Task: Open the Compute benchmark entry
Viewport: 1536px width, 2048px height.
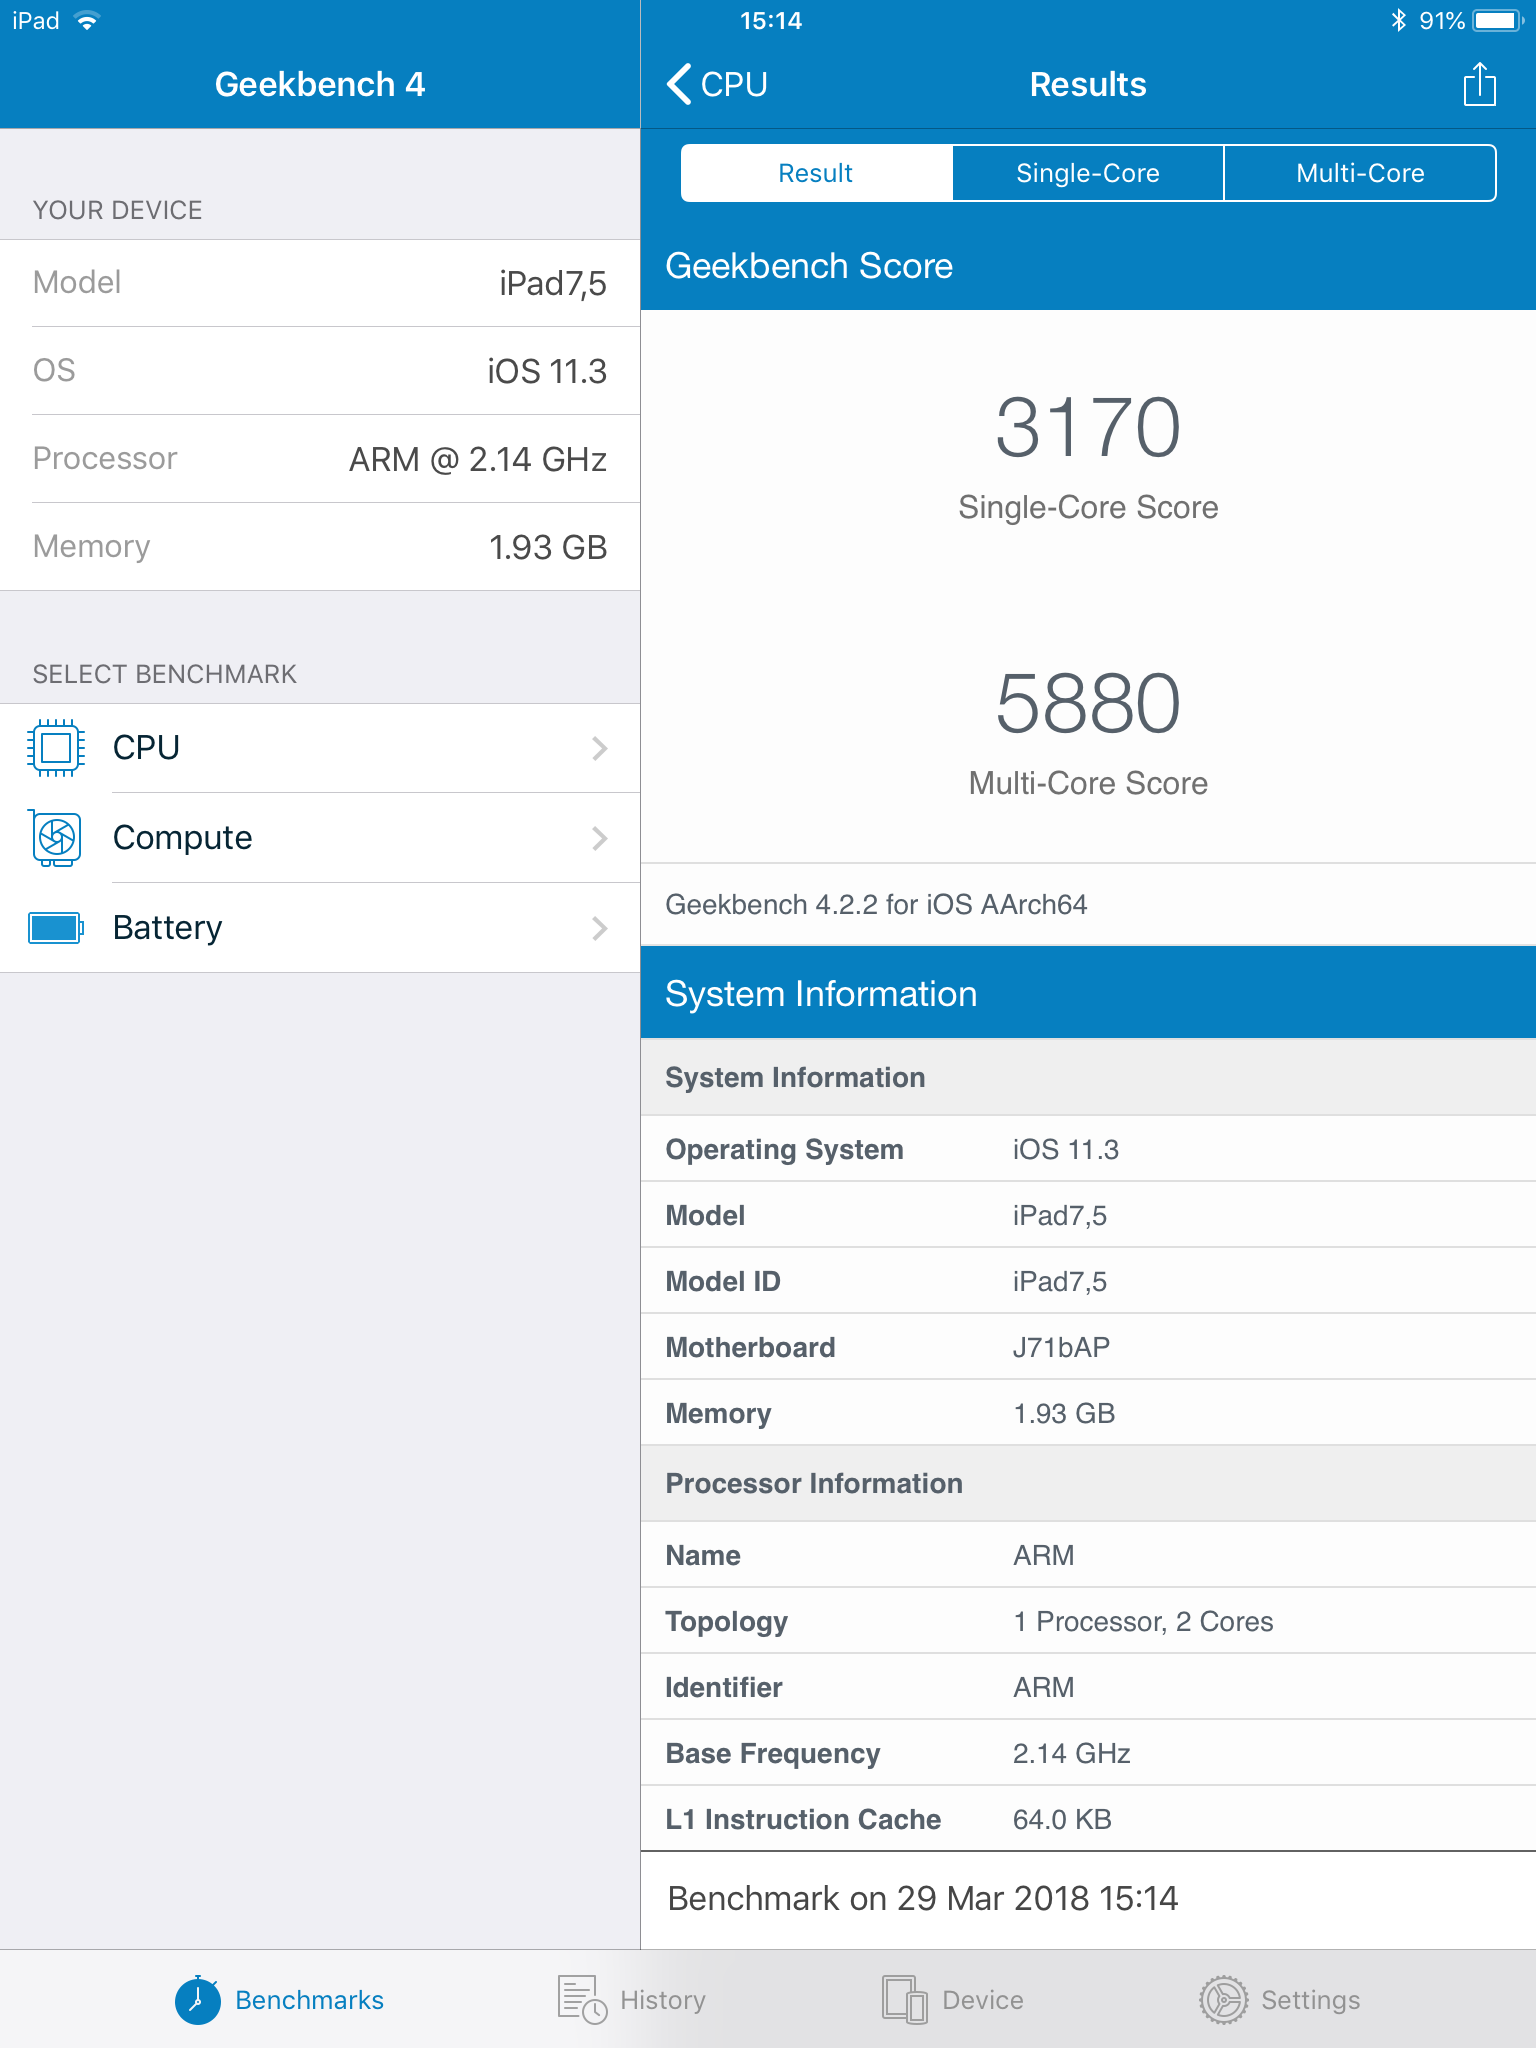Action: coord(320,838)
